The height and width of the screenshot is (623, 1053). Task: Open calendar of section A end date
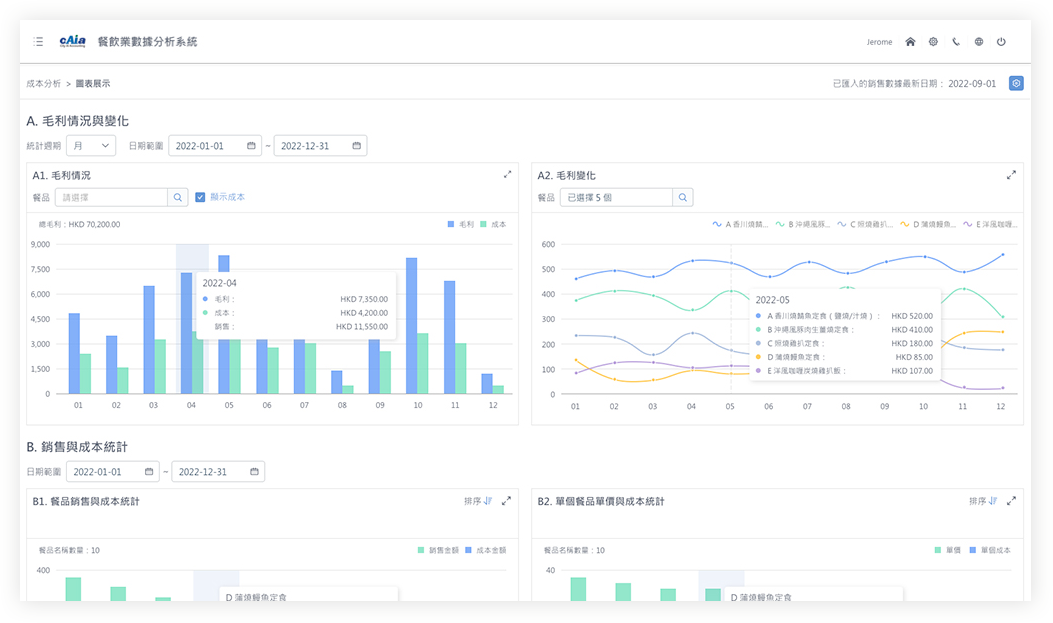(x=356, y=146)
